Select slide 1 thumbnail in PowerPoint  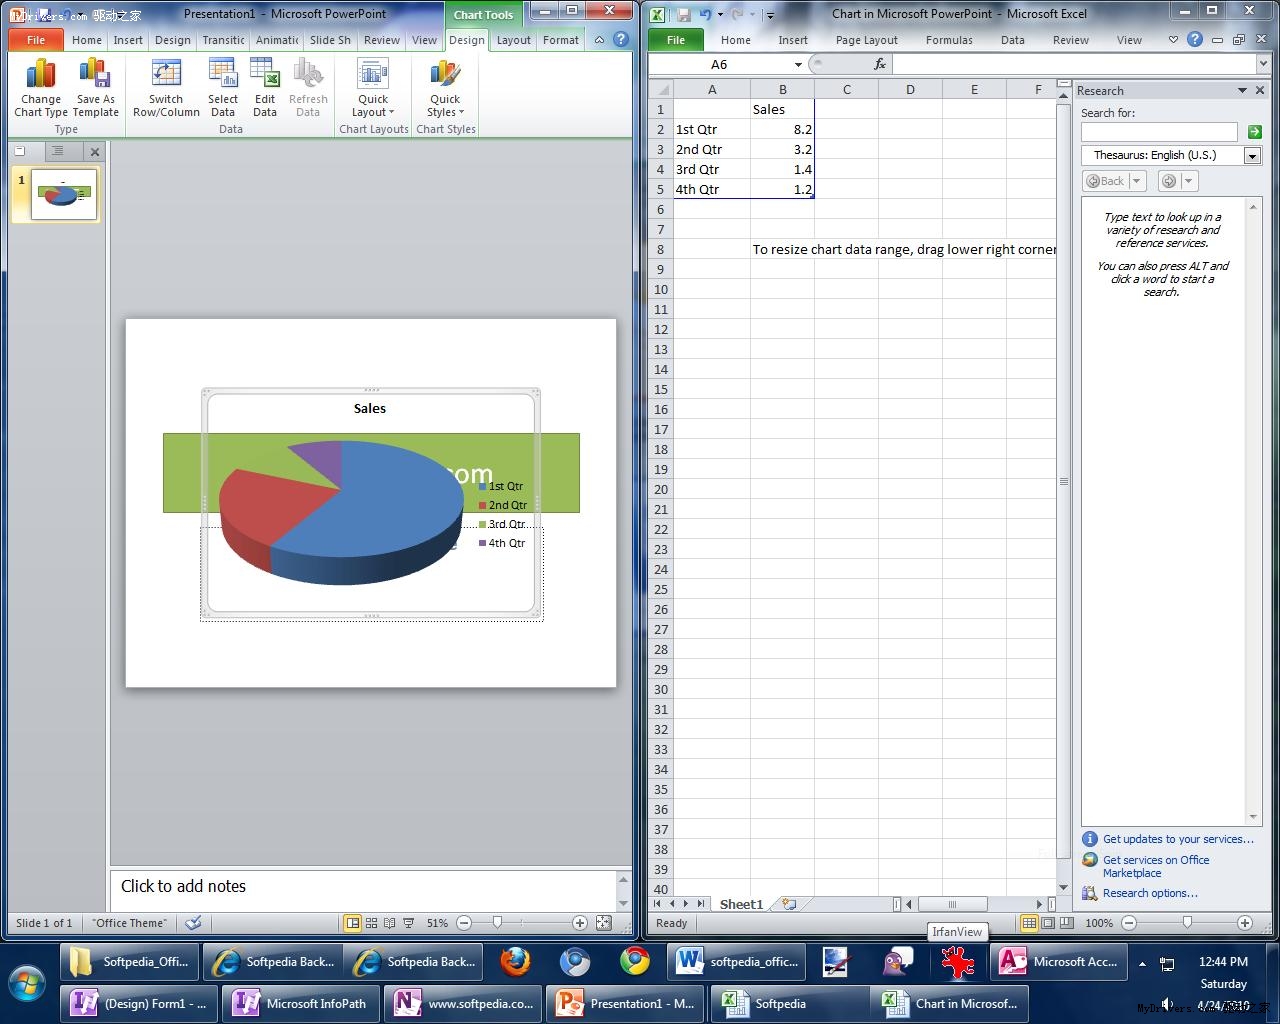pos(64,193)
